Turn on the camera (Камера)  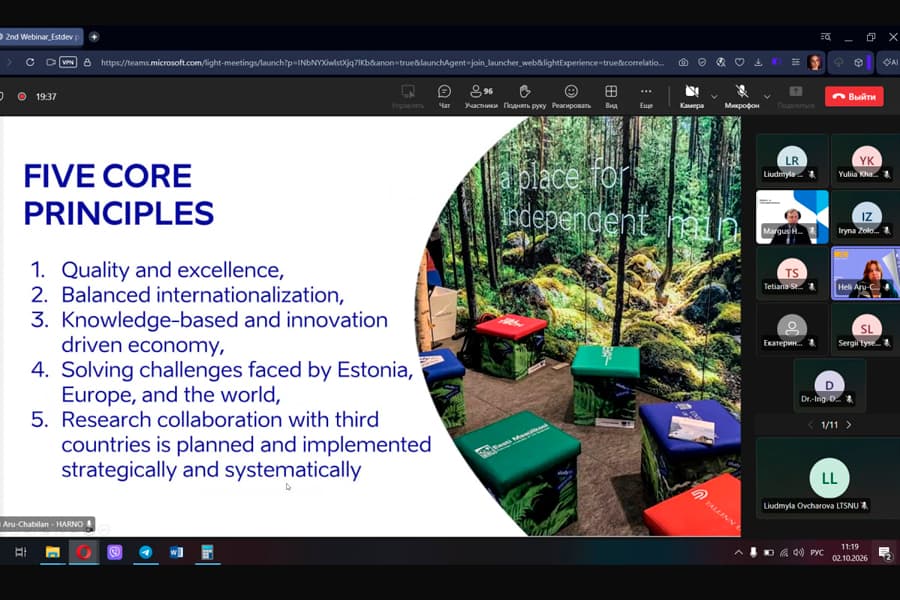[x=692, y=96]
